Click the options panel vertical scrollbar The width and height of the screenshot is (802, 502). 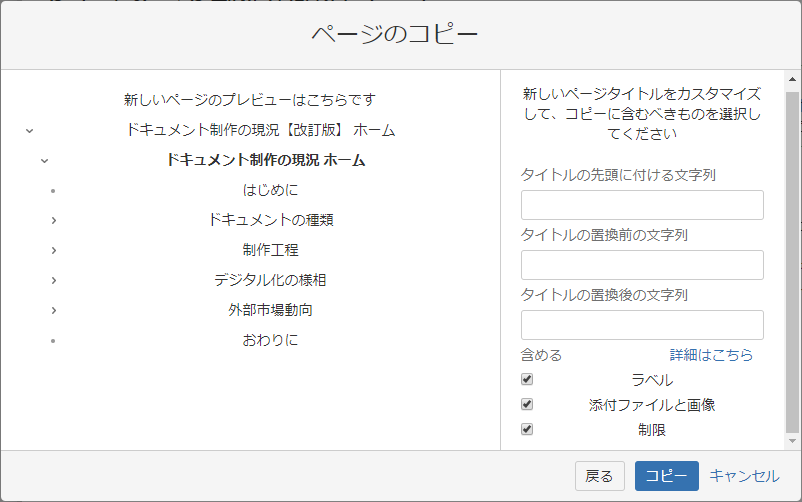pyautogui.click(x=793, y=260)
